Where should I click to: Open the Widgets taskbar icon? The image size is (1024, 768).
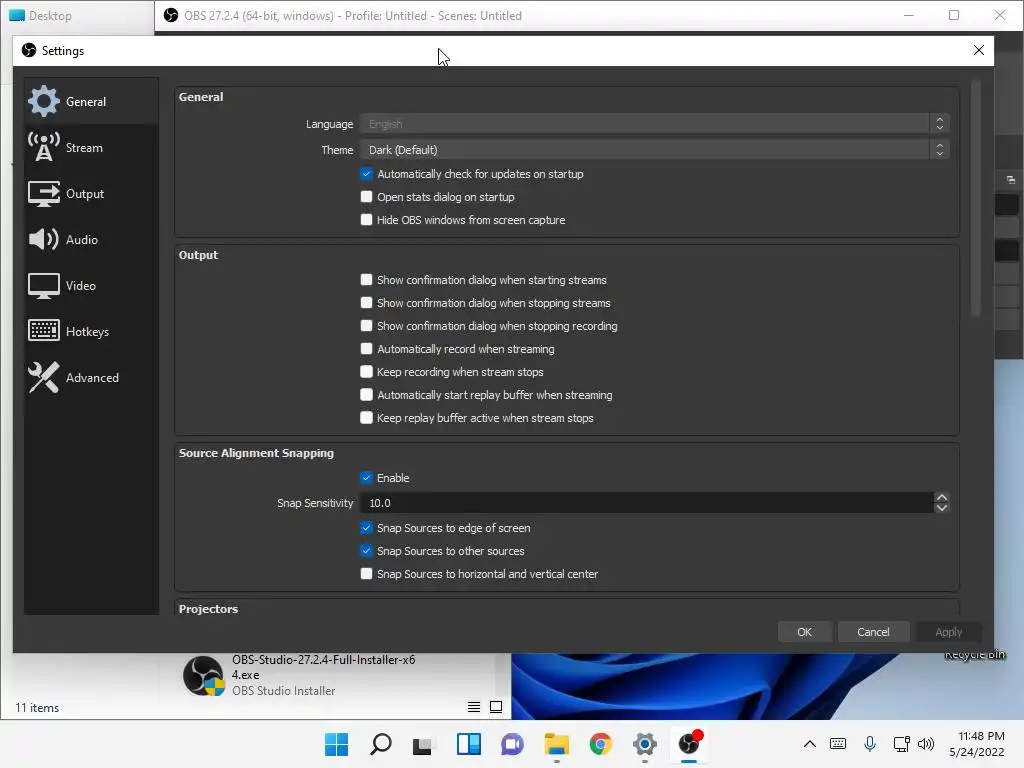(x=469, y=744)
